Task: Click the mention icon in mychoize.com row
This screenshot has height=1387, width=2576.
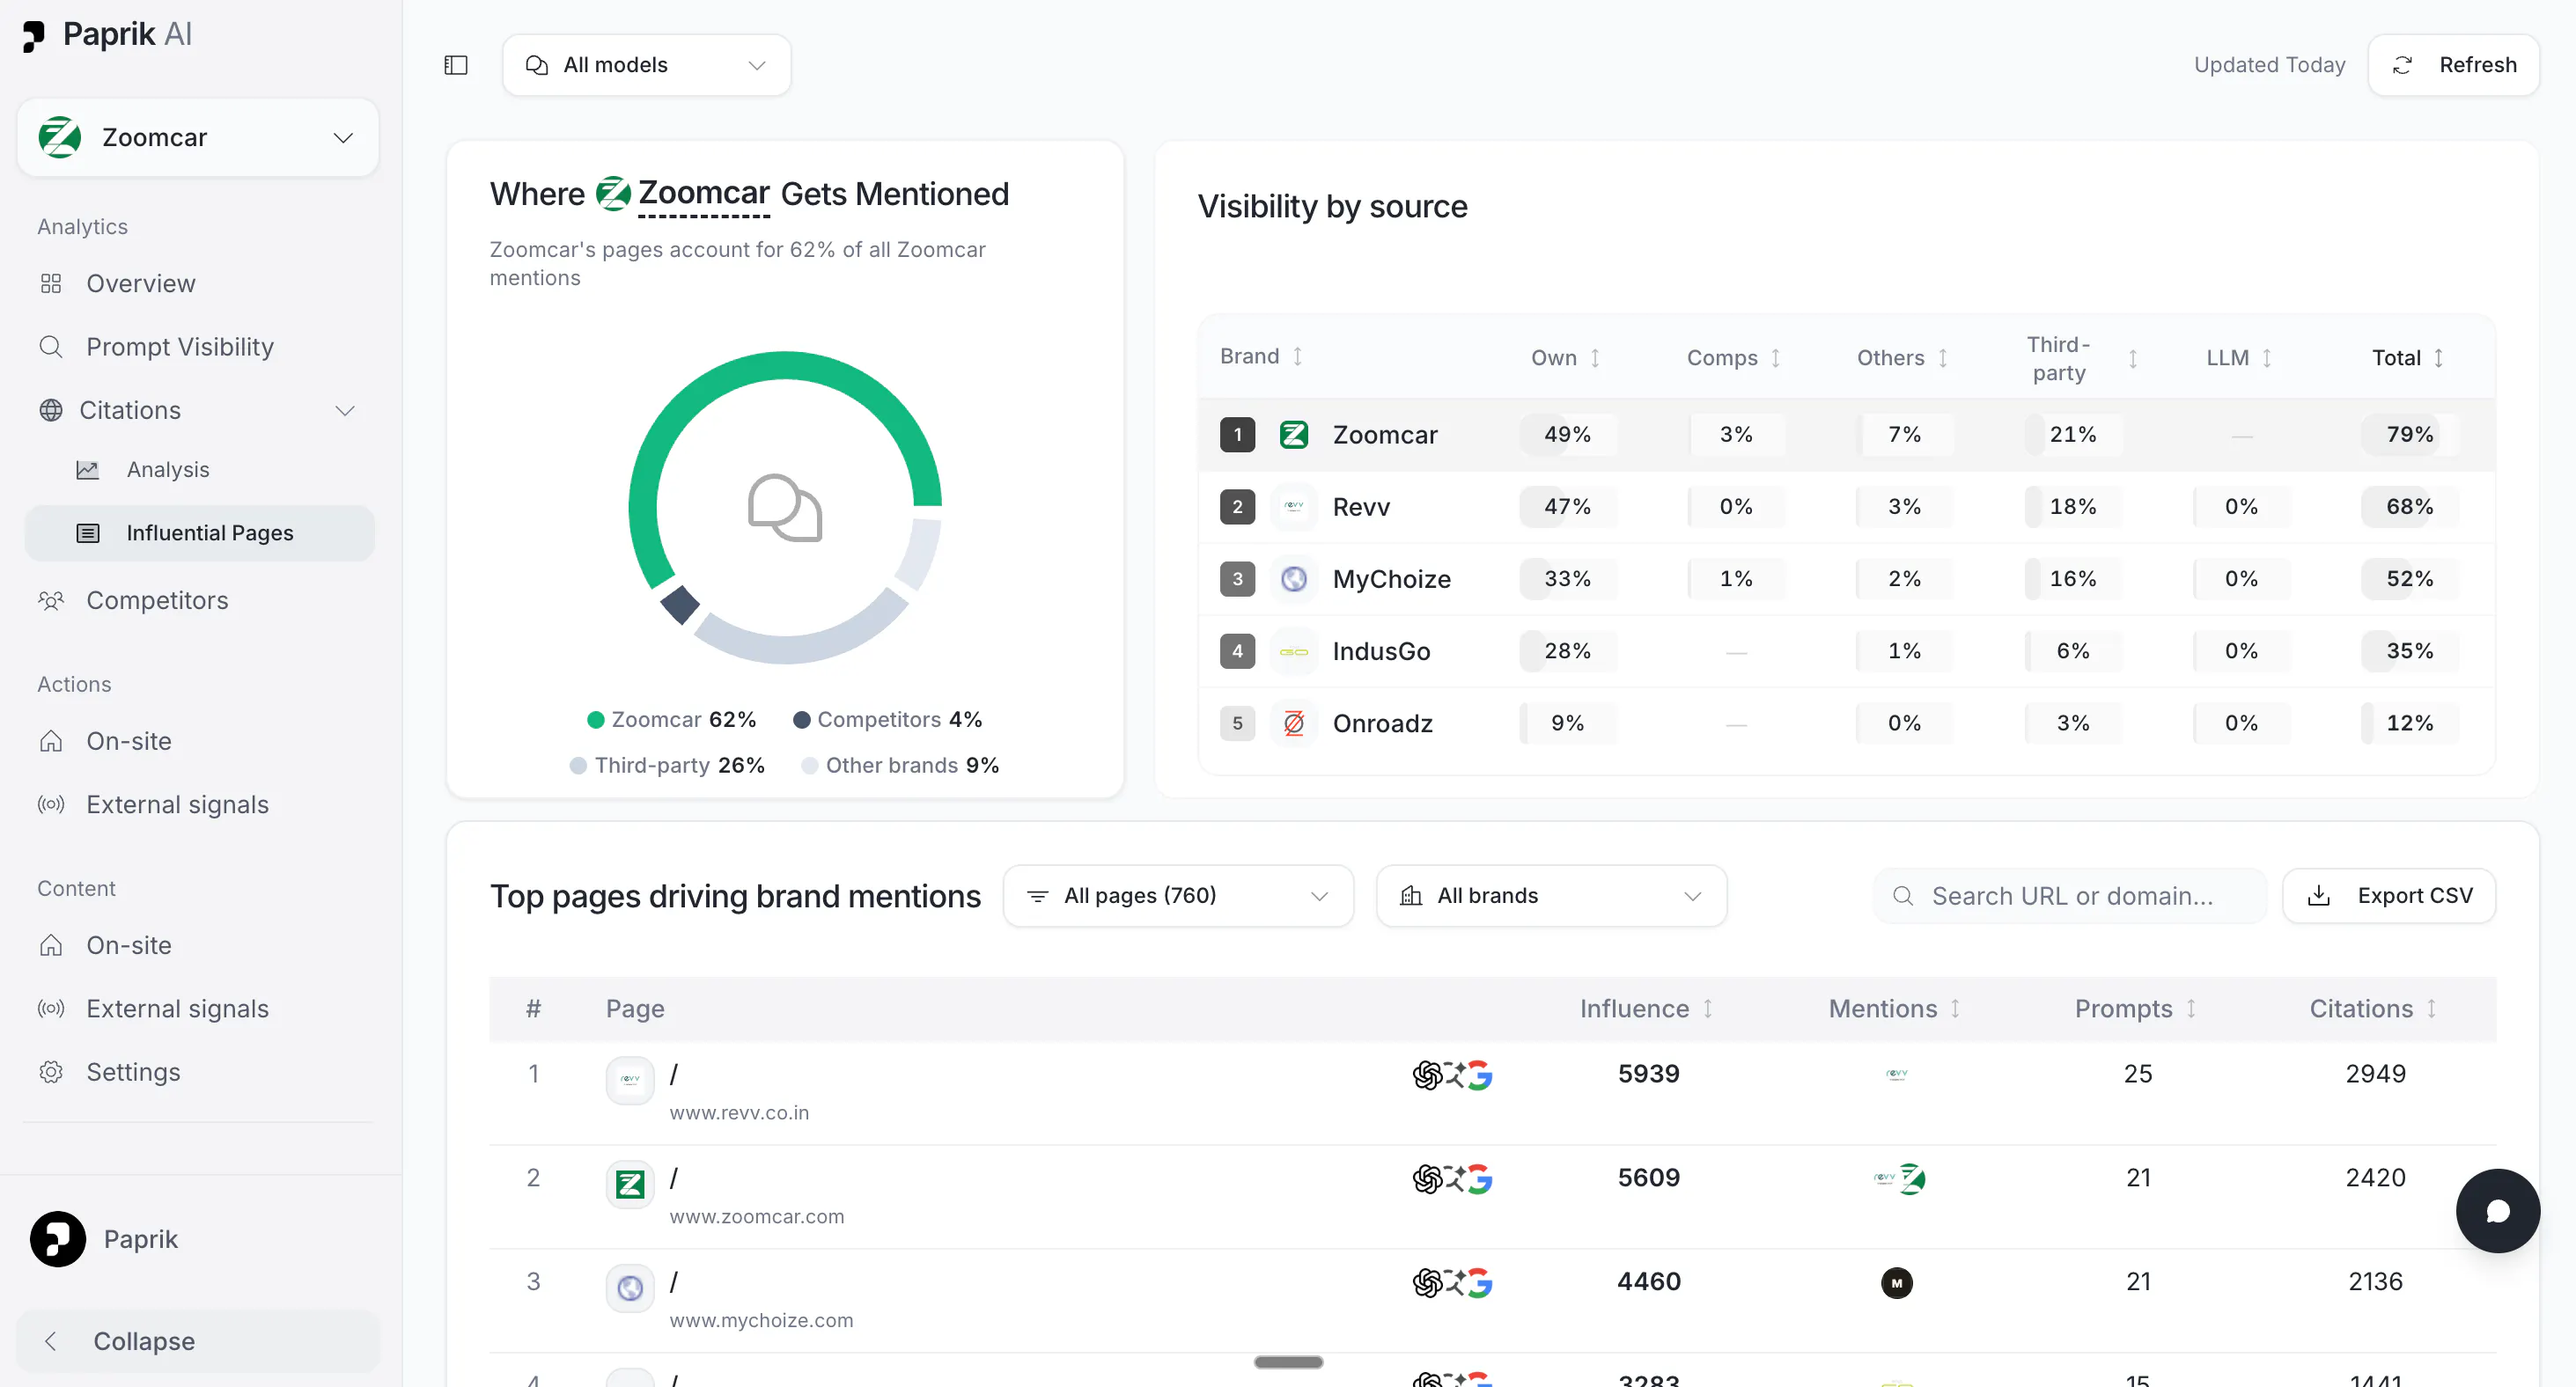Action: pyautogui.click(x=1897, y=1283)
